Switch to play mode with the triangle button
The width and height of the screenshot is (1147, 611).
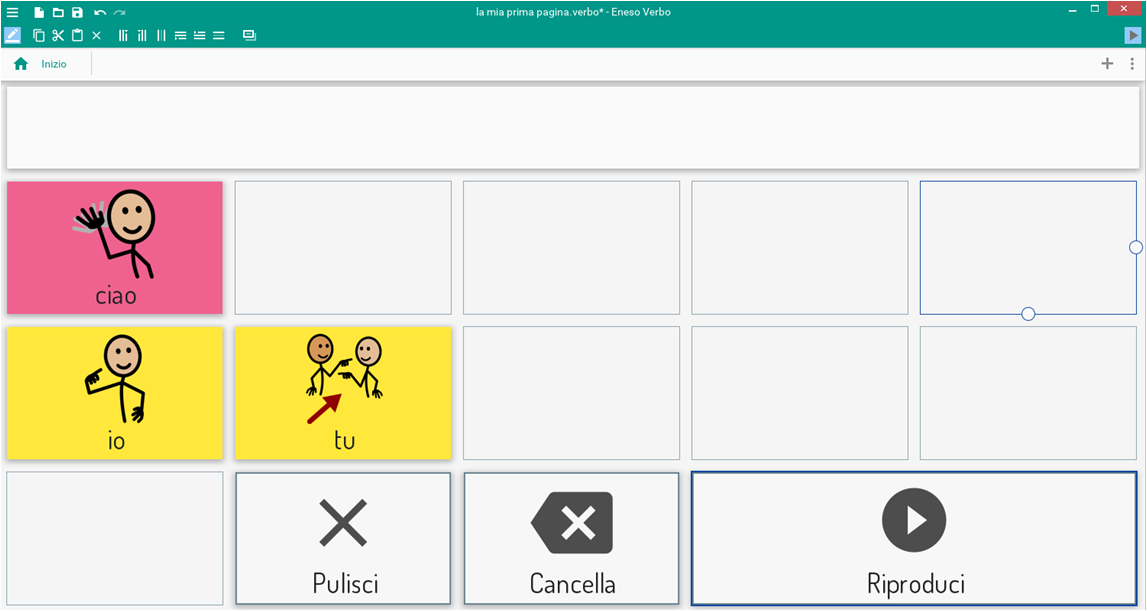click(x=1133, y=35)
